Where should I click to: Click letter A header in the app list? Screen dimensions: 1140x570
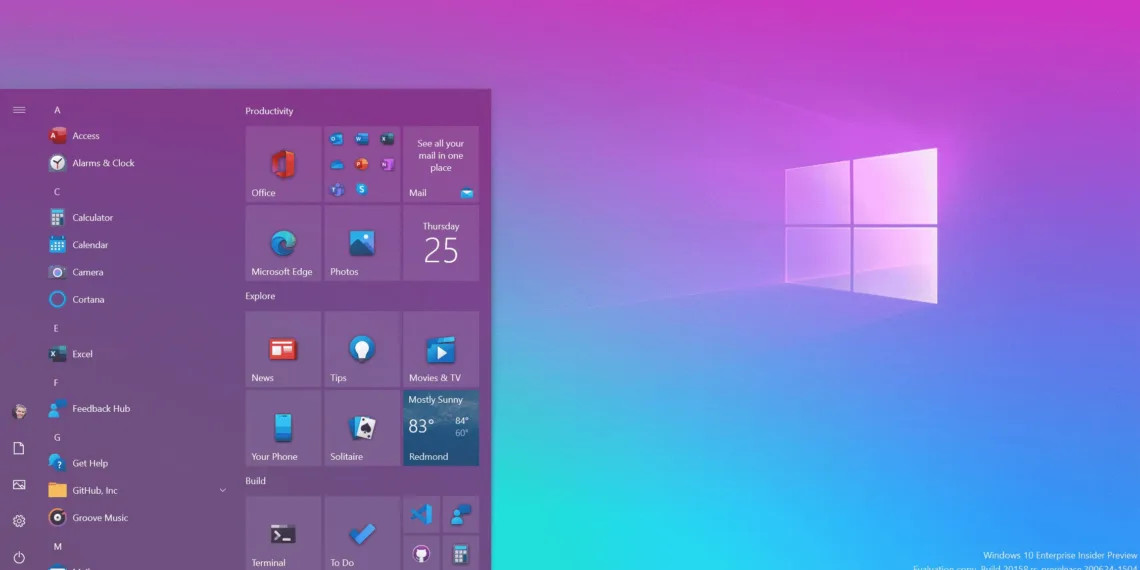[x=57, y=110]
